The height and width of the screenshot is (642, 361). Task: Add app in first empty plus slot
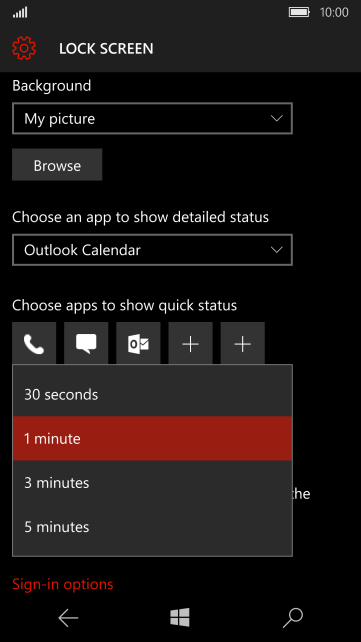pos(190,343)
